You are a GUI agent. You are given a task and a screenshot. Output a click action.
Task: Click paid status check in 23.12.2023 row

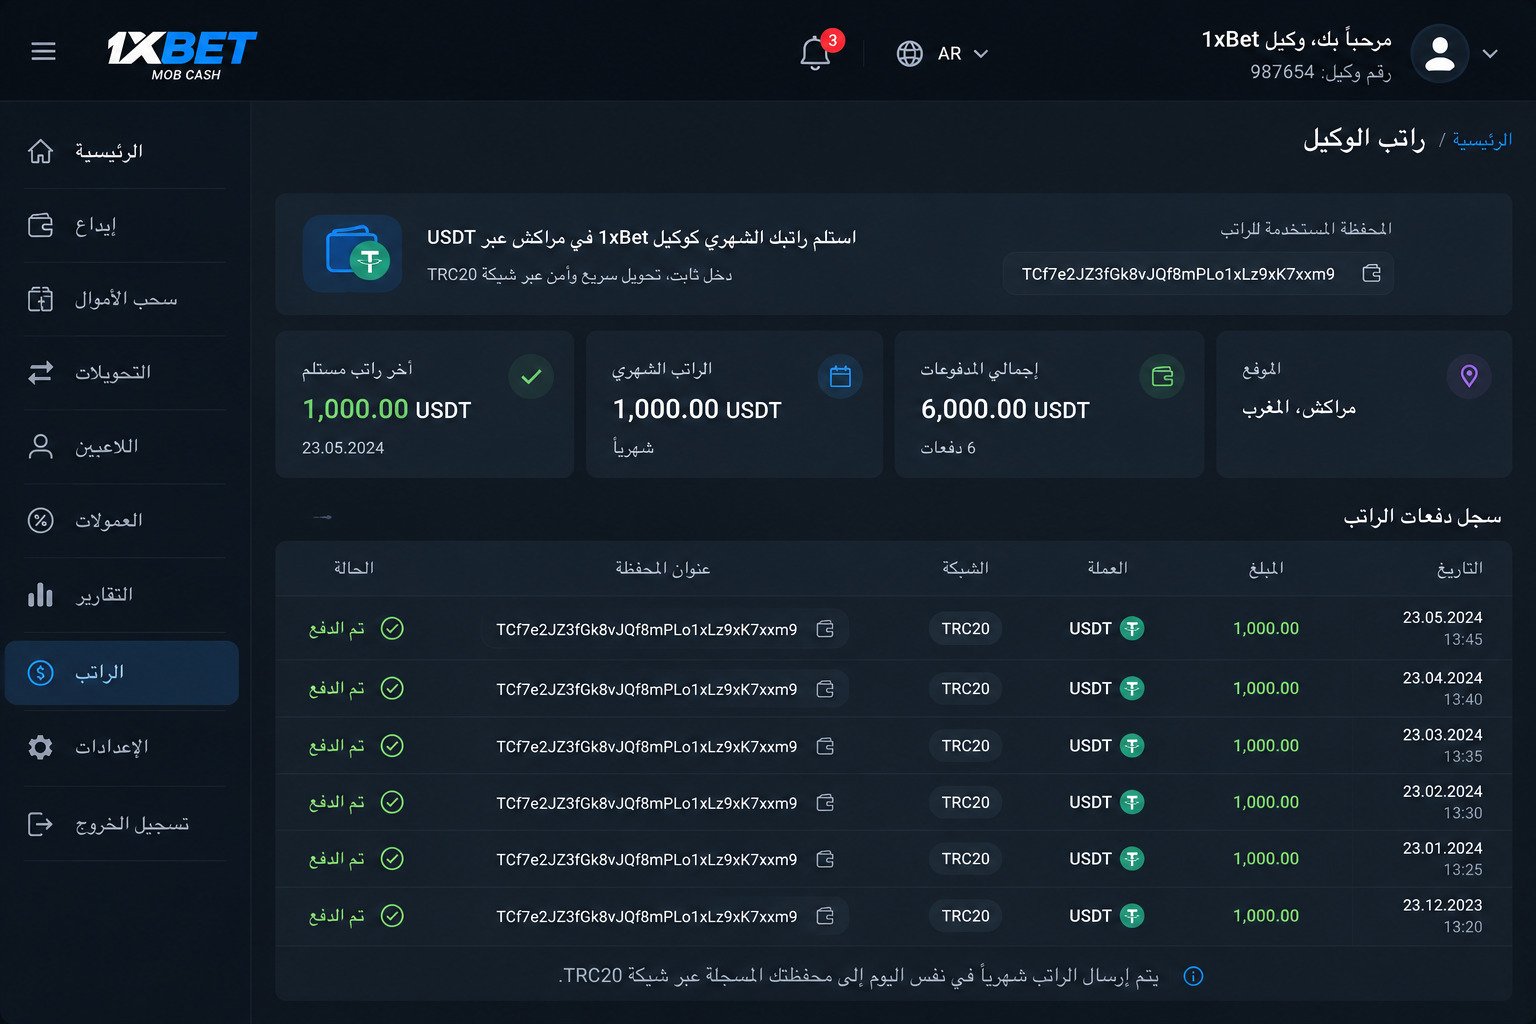coord(392,915)
